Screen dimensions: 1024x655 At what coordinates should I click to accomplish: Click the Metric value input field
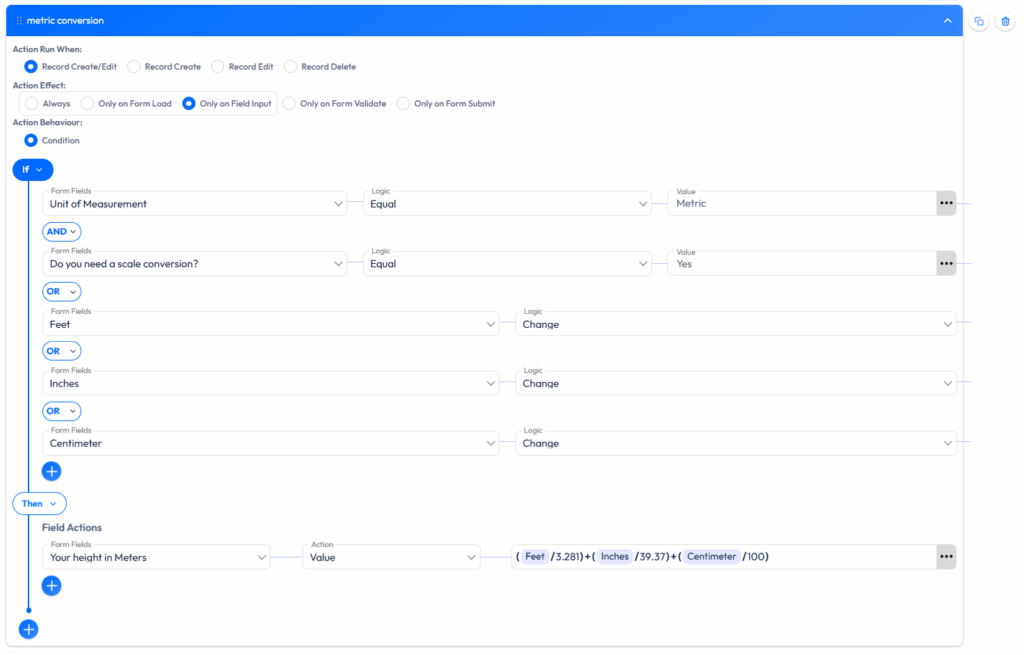coord(800,204)
